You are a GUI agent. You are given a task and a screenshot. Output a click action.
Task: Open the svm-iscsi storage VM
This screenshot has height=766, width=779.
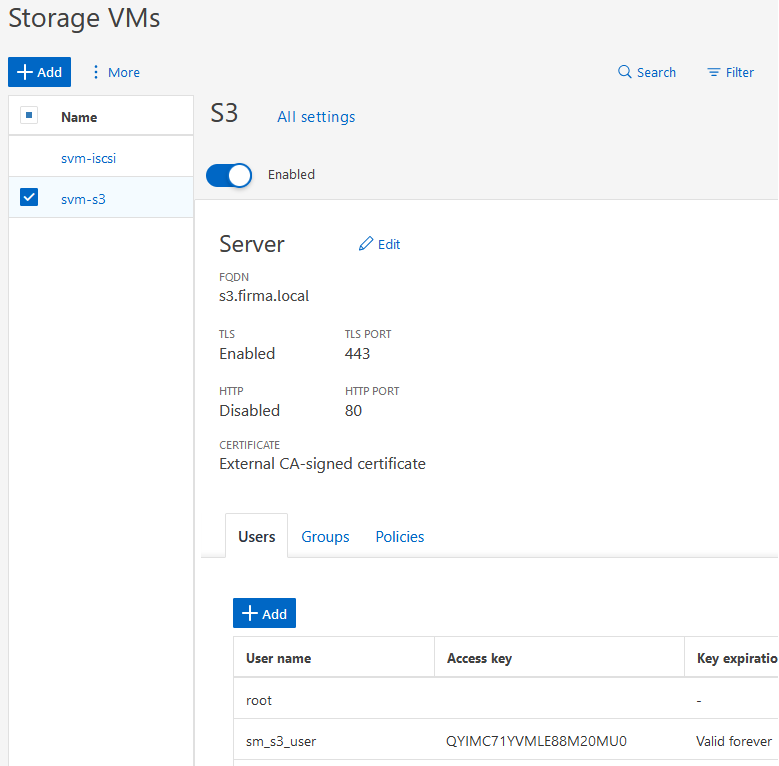tap(88, 158)
